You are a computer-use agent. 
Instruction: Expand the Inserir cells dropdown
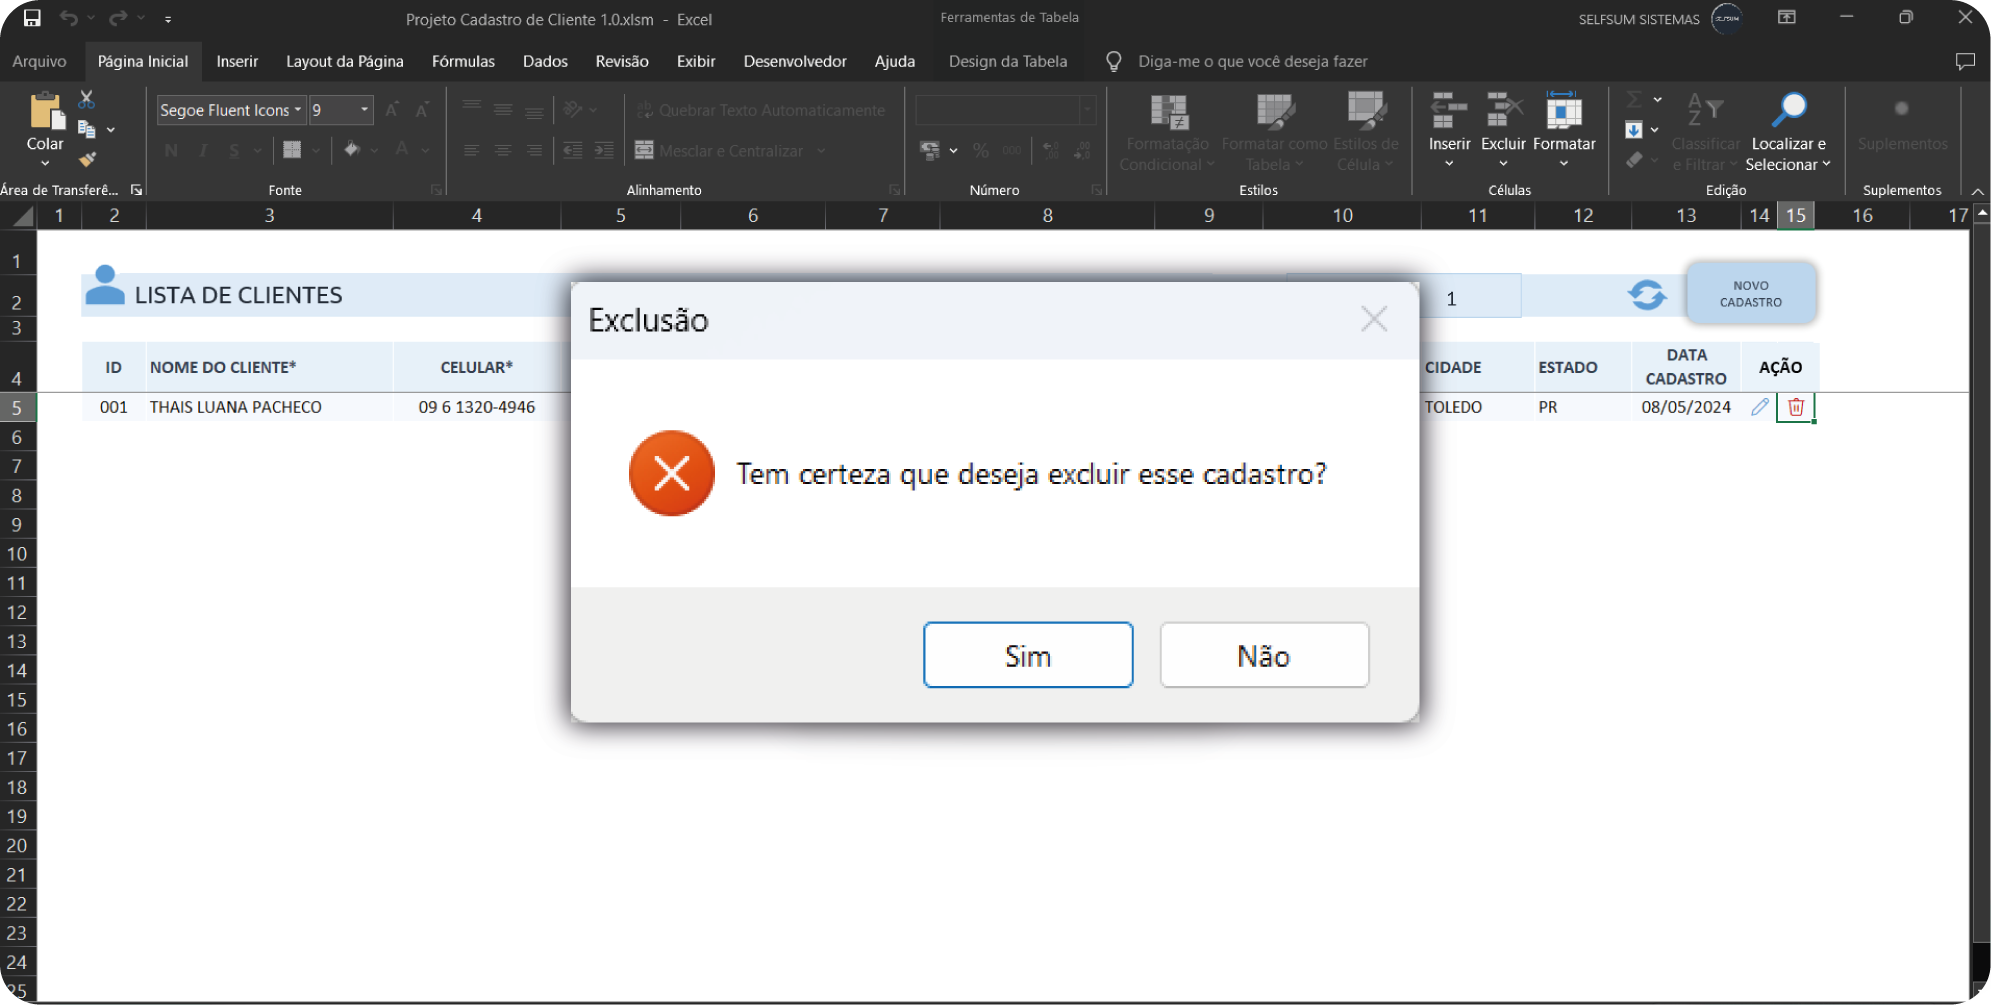point(1448,164)
